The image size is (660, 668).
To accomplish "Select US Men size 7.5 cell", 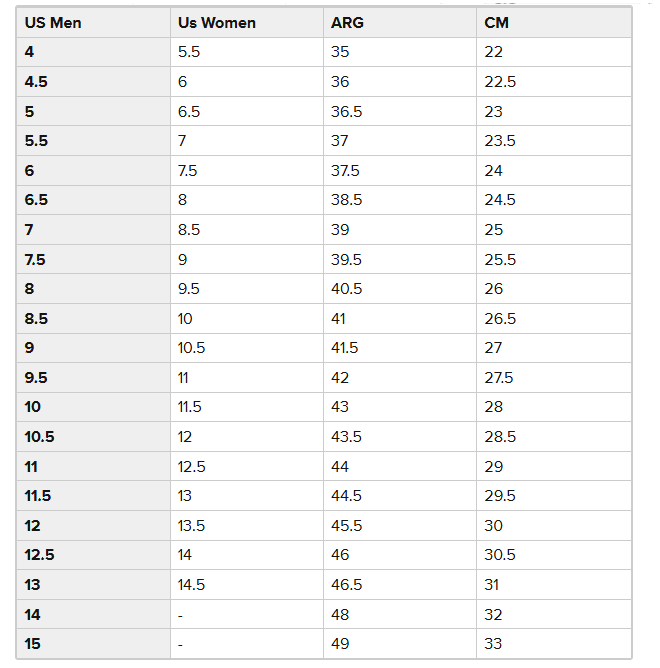I will (x=35, y=260).
